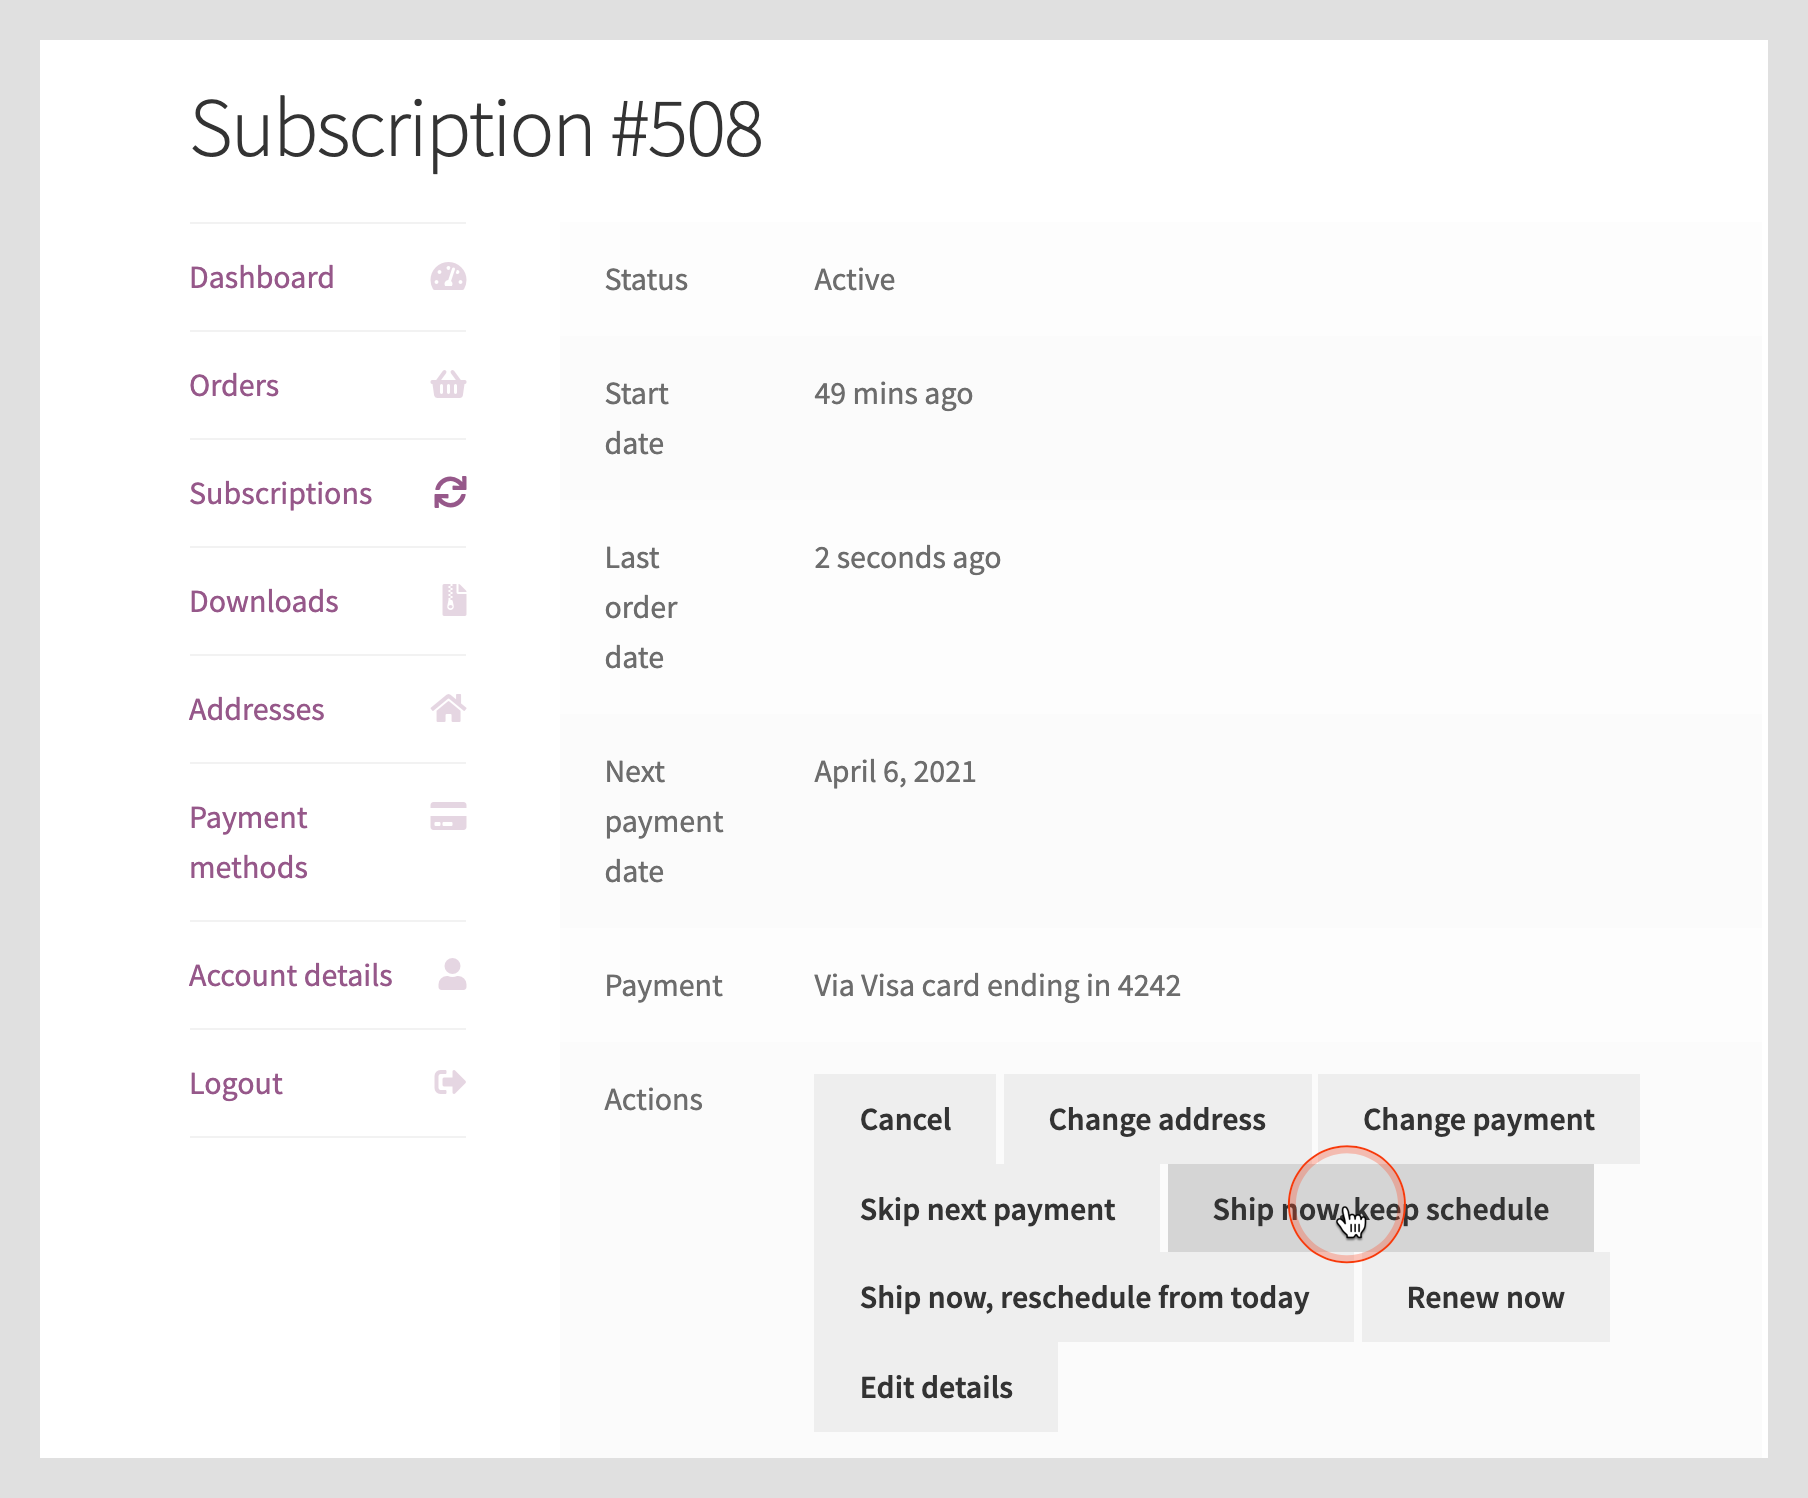
Task: Click the Addresses house icon
Action: point(448,708)
